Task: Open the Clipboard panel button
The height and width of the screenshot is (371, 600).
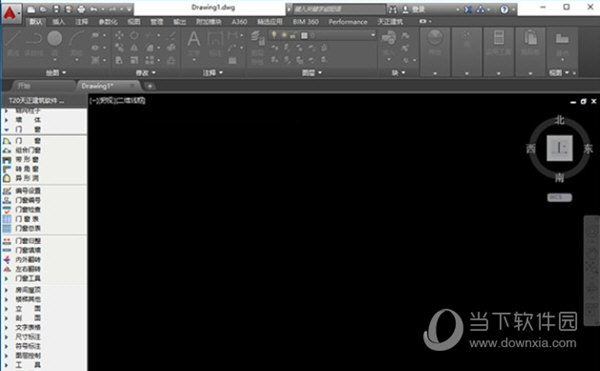Action: [530, 52]
